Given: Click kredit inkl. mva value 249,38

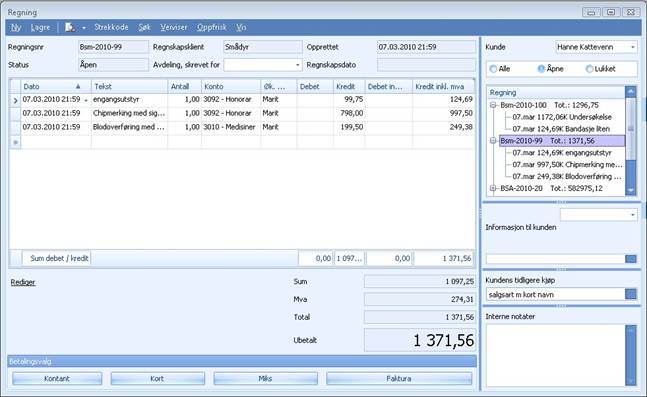Looking at the screenshot, I should [461, 127].
